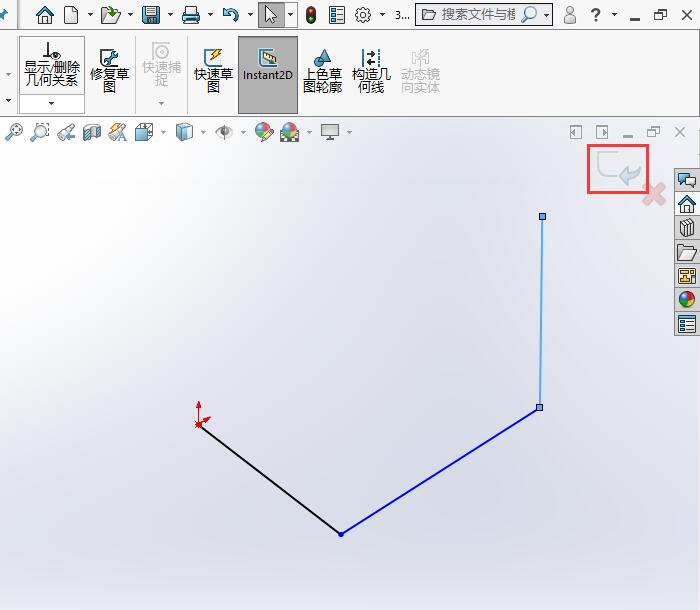Print using the printer icon
Viewport: 700px width, 610px height.
(191, 15)
